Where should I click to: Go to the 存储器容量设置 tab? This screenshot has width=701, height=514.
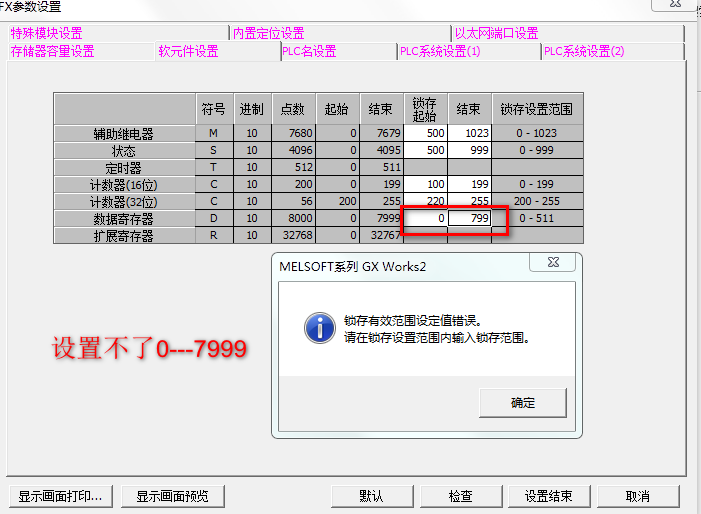[53, 51]
